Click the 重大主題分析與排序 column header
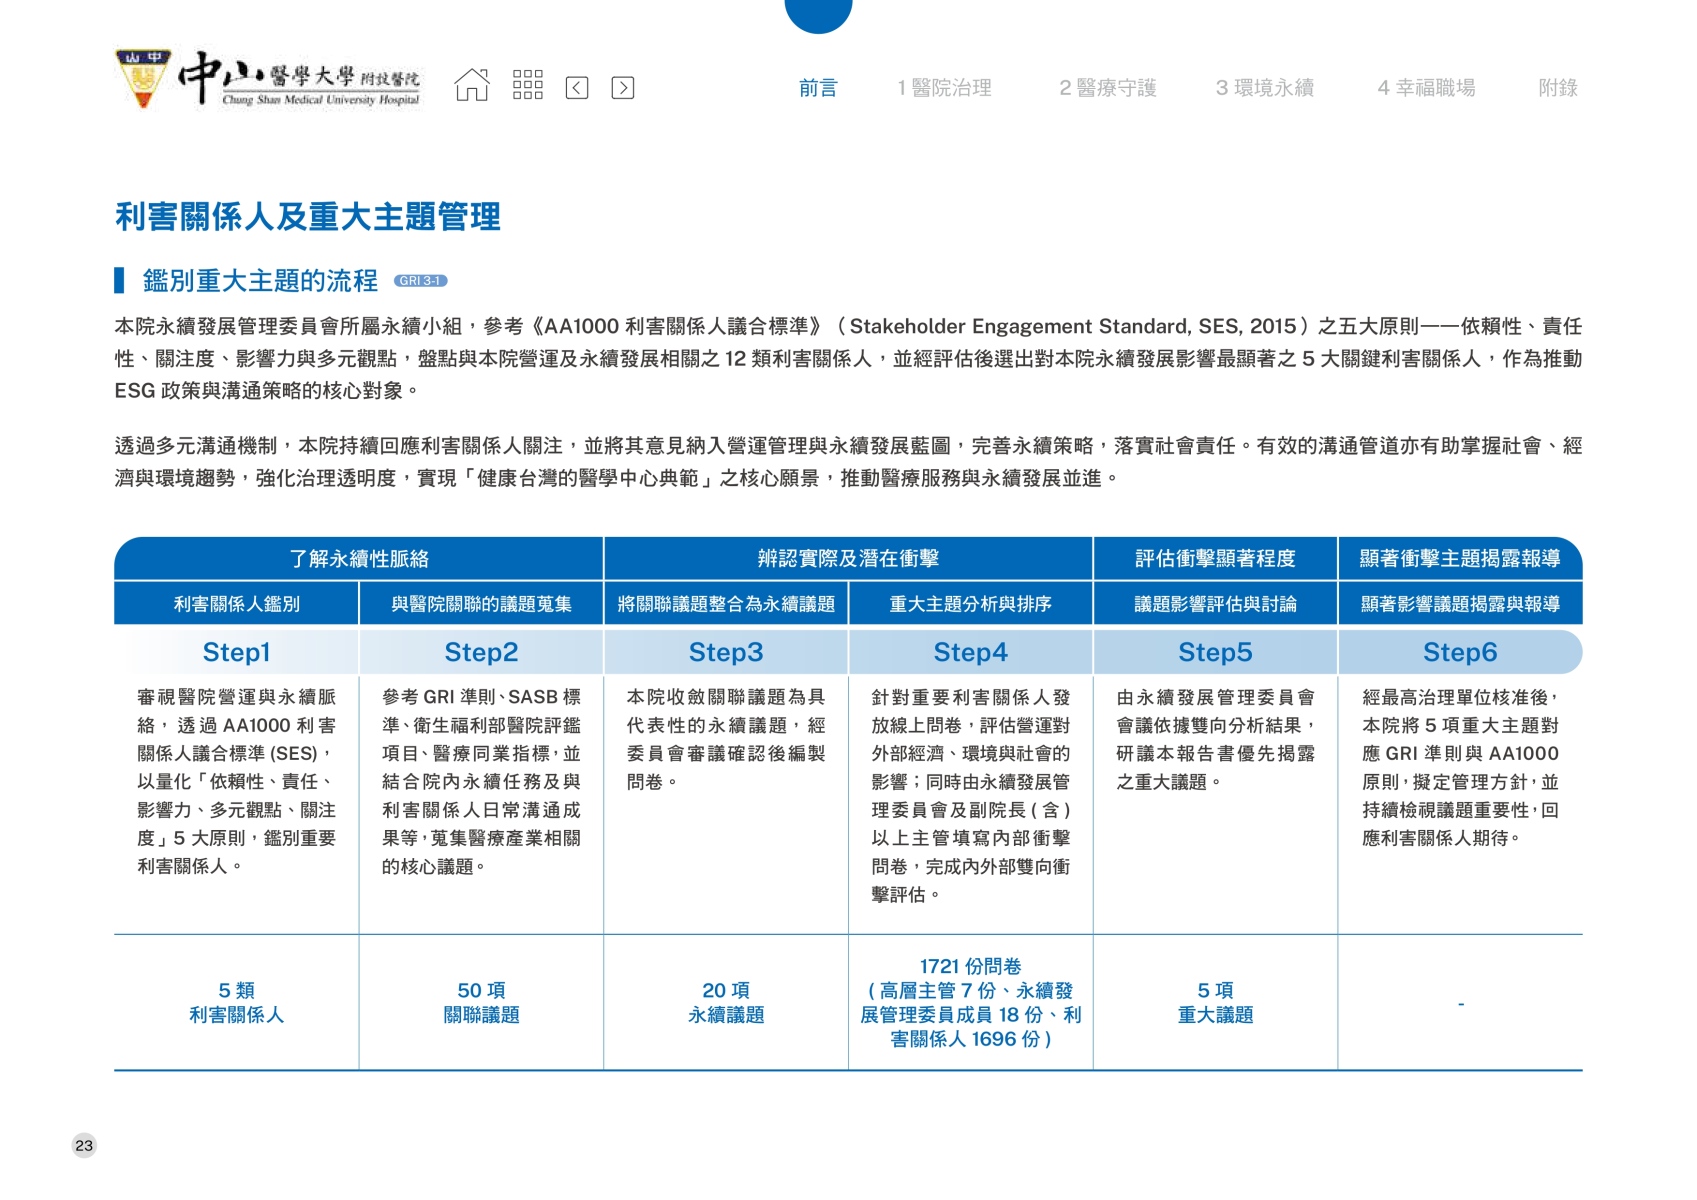 pyautogui.click(x=970, y=604)
